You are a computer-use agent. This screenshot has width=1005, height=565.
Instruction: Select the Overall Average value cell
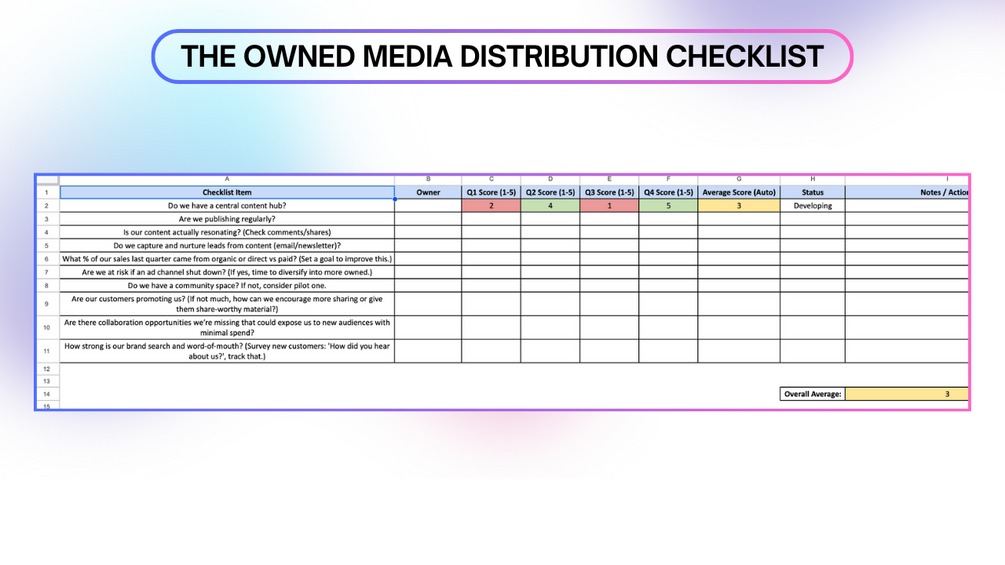point(906,394)
